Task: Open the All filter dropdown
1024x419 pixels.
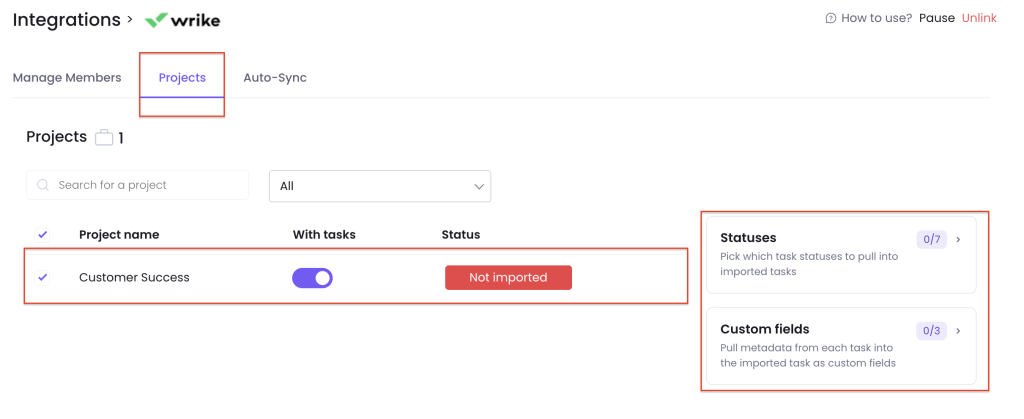Action: [380, 187]
